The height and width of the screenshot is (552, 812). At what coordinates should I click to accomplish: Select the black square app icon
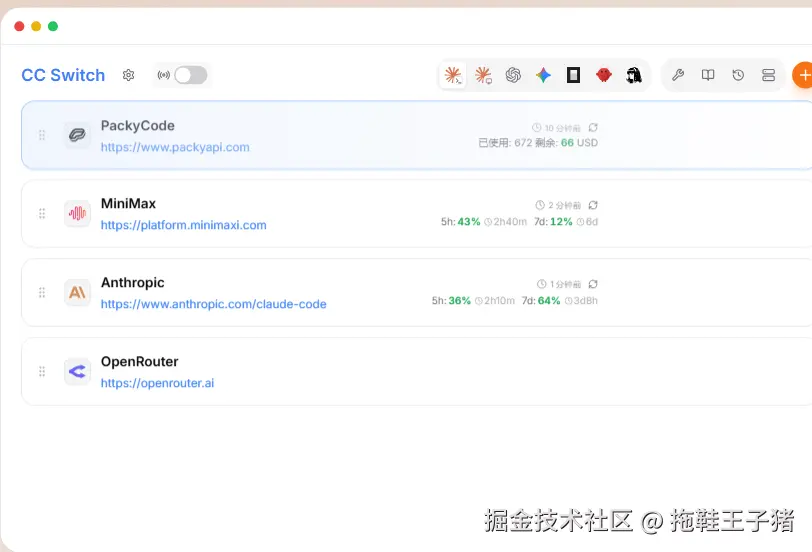(573, 75)
